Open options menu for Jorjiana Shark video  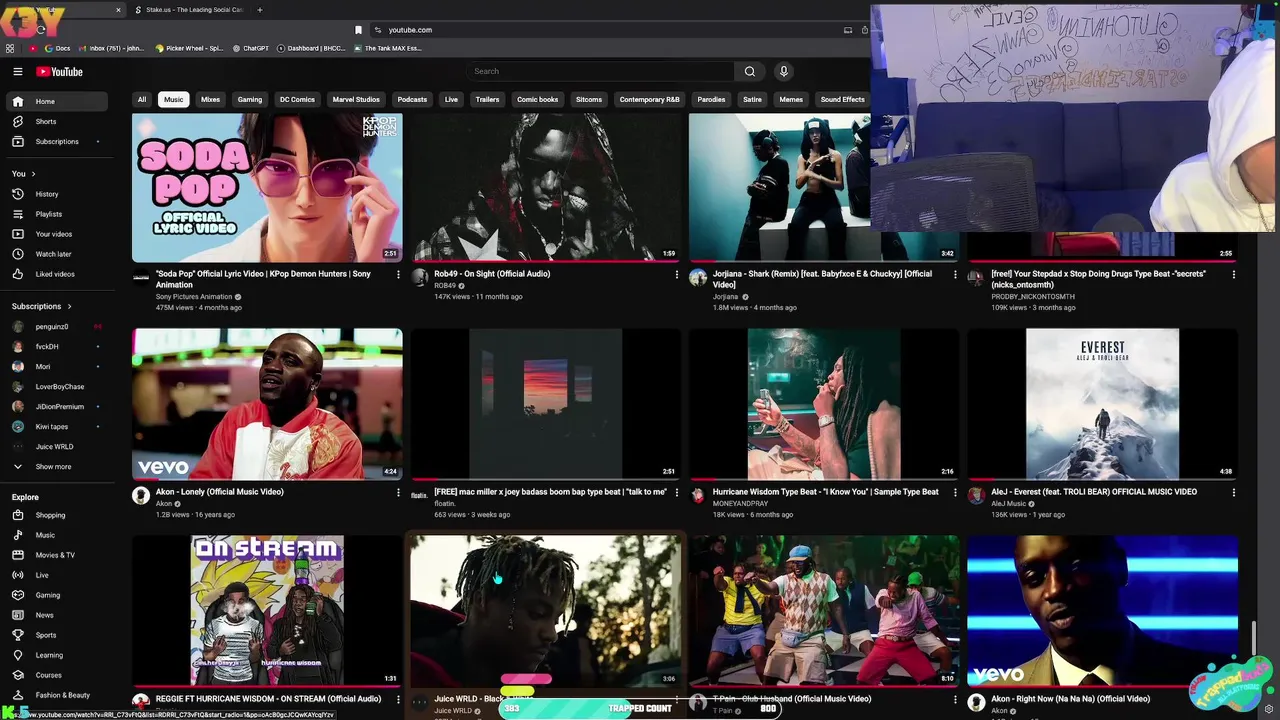coord(954,274)
